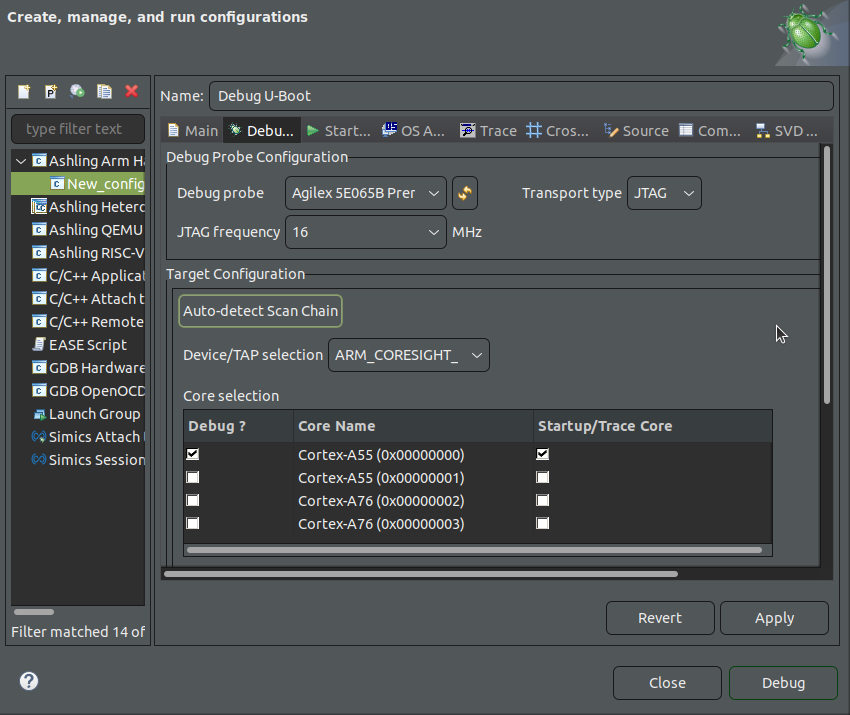
Task: Open the help question mark icon
Action: (29, 681)
